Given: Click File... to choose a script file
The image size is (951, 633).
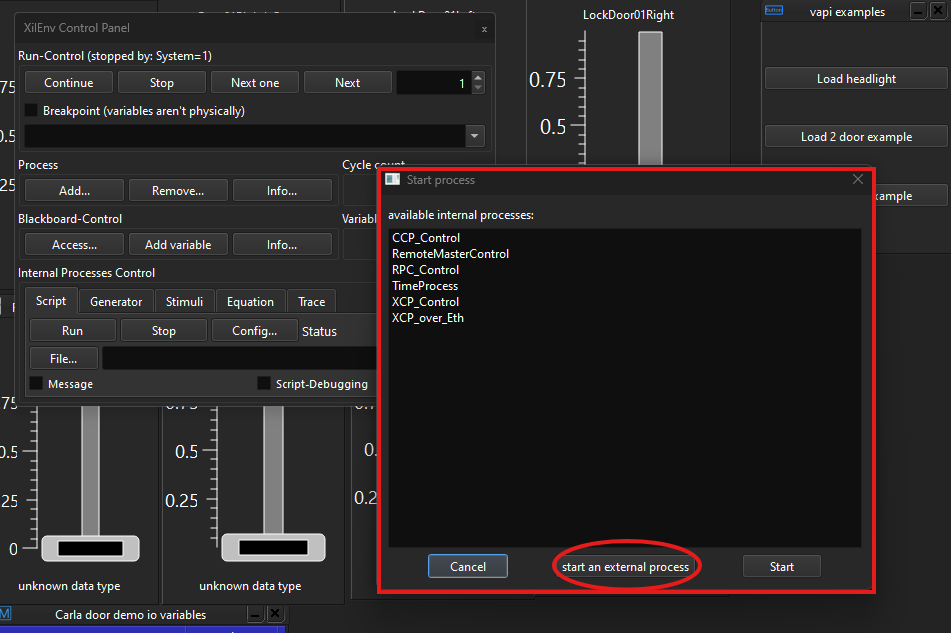Looking at the screenshot, I should click(63, 357).
